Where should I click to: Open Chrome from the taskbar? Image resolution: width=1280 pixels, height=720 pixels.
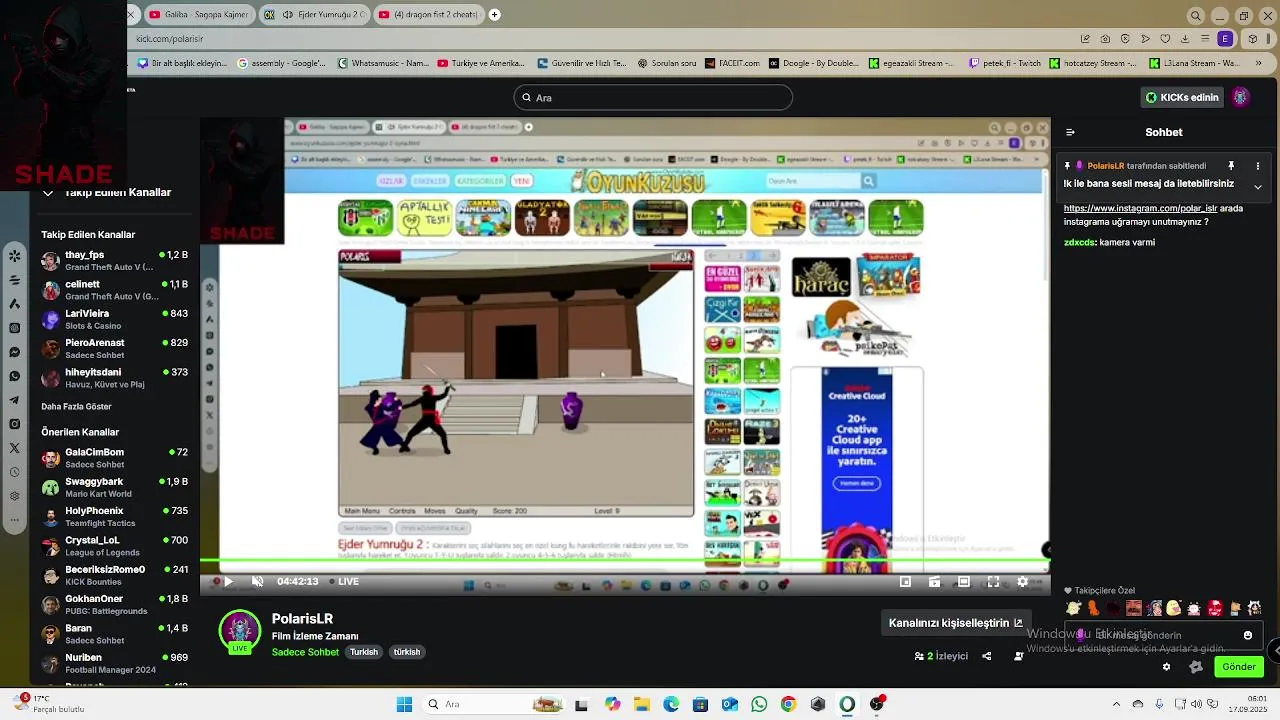[x=788, y=704]
